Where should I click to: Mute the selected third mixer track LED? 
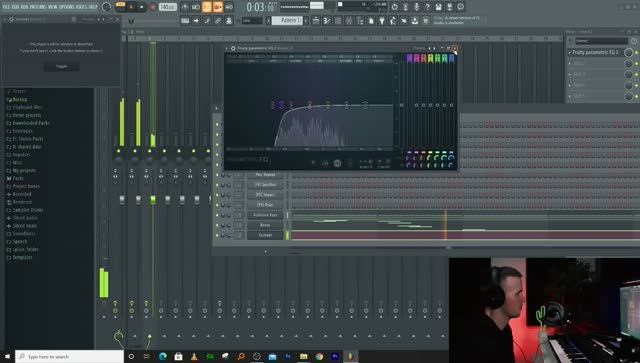pos(149,151)
